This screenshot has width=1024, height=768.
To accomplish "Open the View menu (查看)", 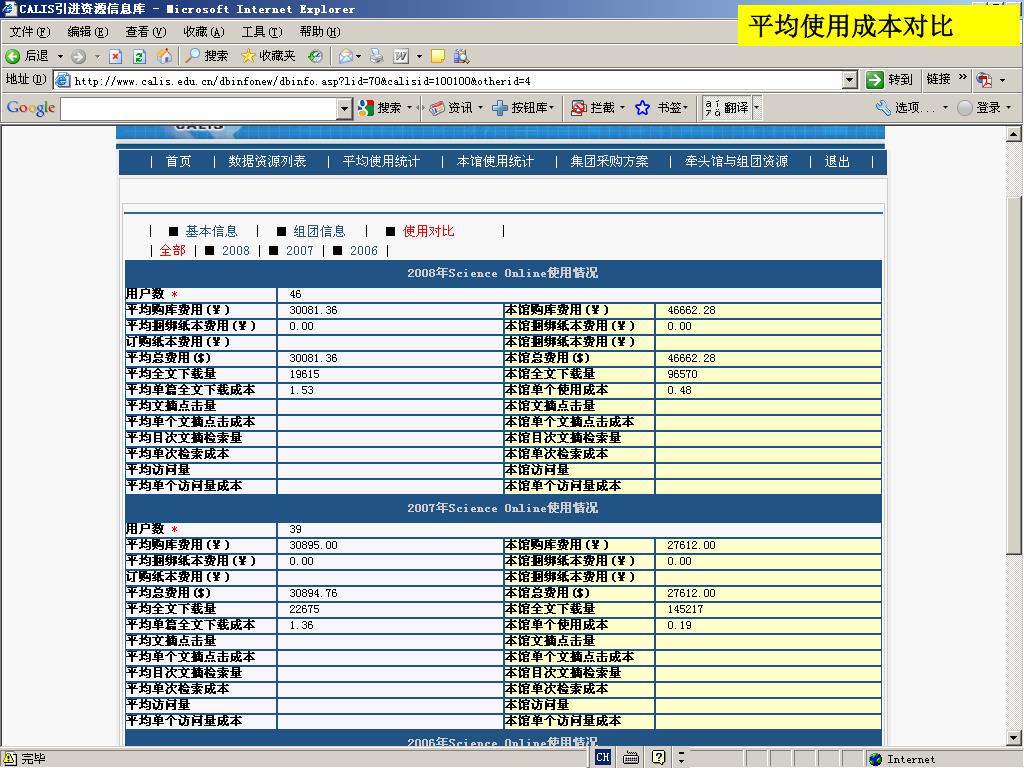I will (x=146, y=32).
